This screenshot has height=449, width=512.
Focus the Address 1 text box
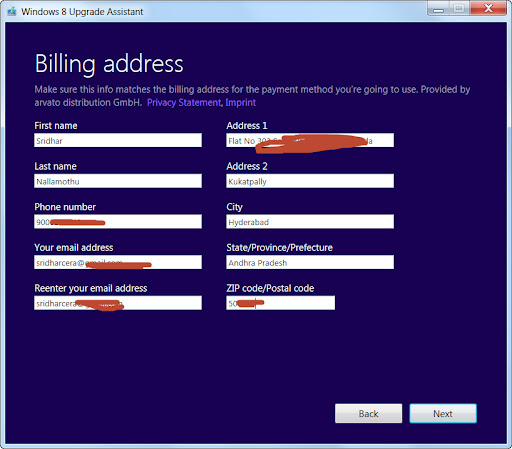click(x=310, y=140)
